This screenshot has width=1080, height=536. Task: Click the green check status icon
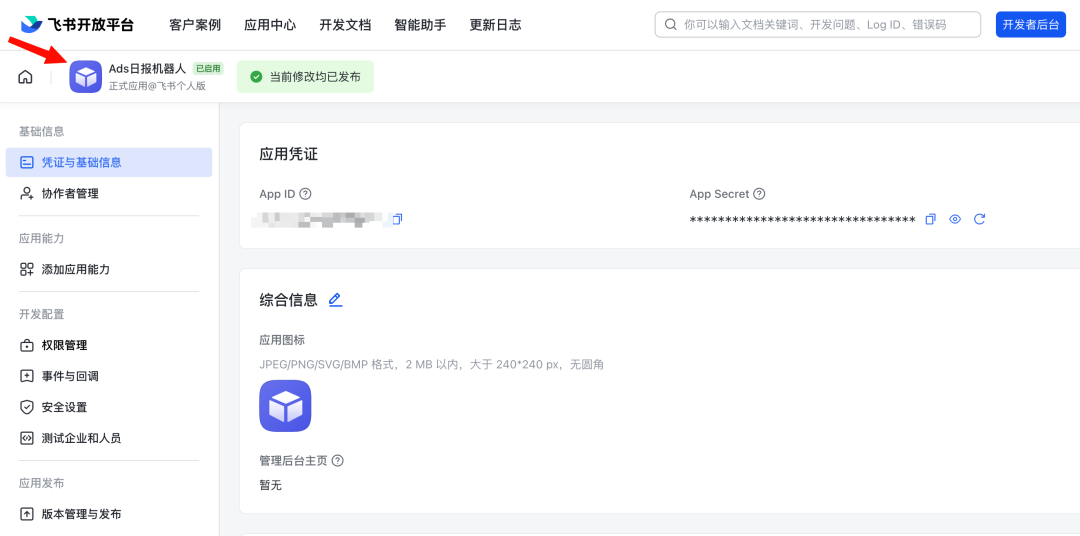256,76
